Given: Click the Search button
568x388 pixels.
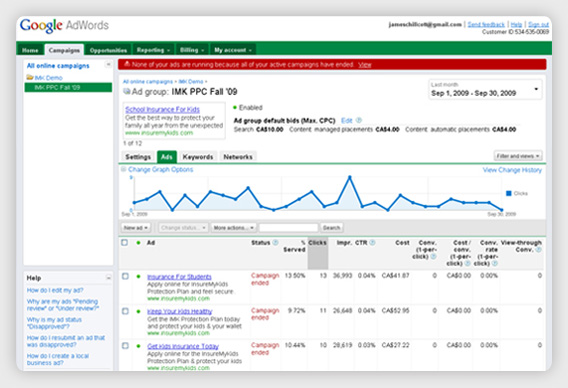Looking at the screenshot, I should click(331, 228).
